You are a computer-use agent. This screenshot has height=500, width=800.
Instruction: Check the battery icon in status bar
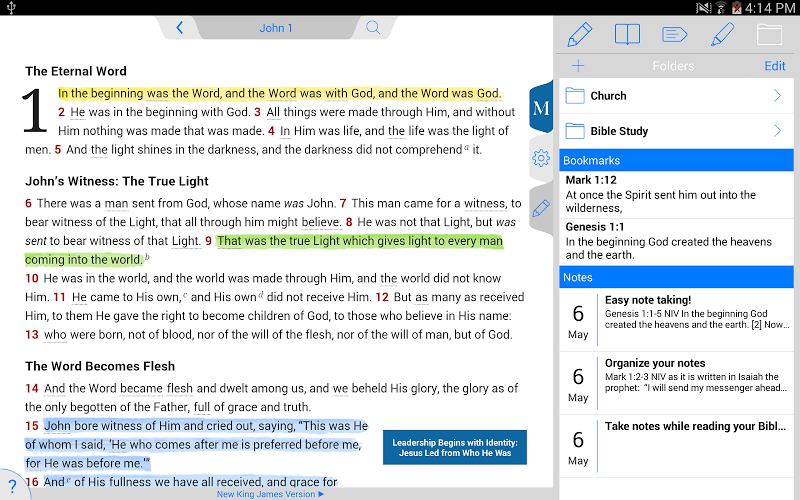pyautogui.click(x=736, y=8)
